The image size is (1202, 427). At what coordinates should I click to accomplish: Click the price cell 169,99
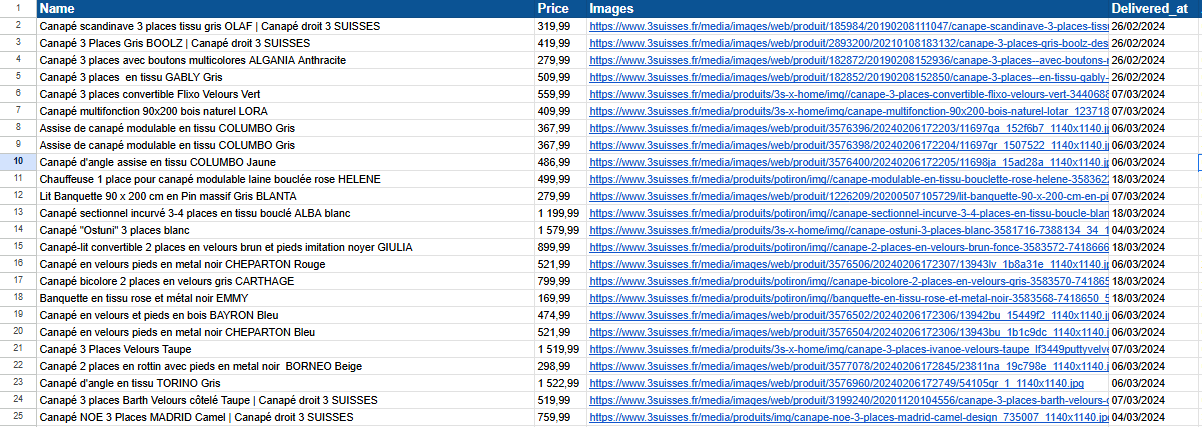tap(560, 298)
